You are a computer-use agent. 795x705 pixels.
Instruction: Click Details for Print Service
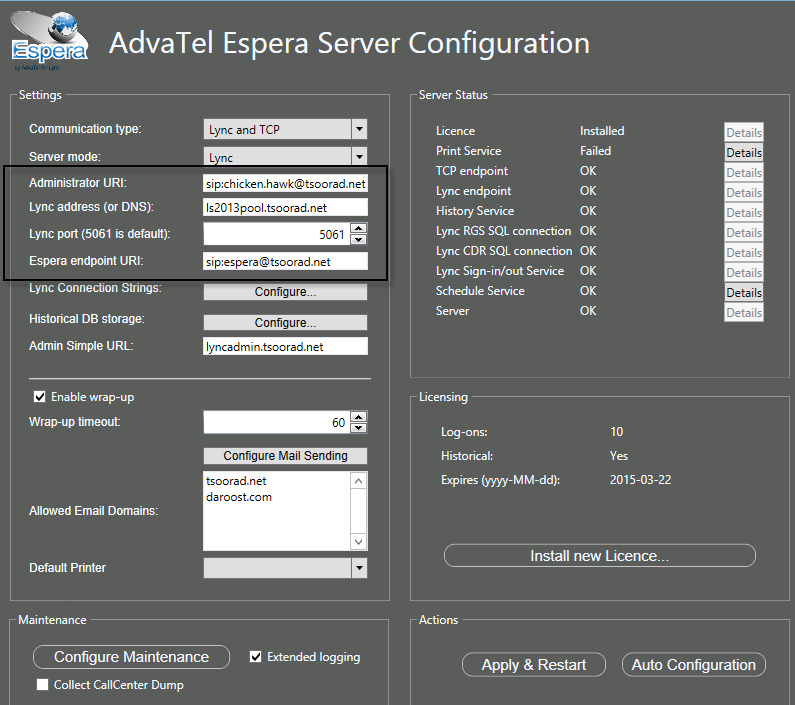(x=744, y=152)
